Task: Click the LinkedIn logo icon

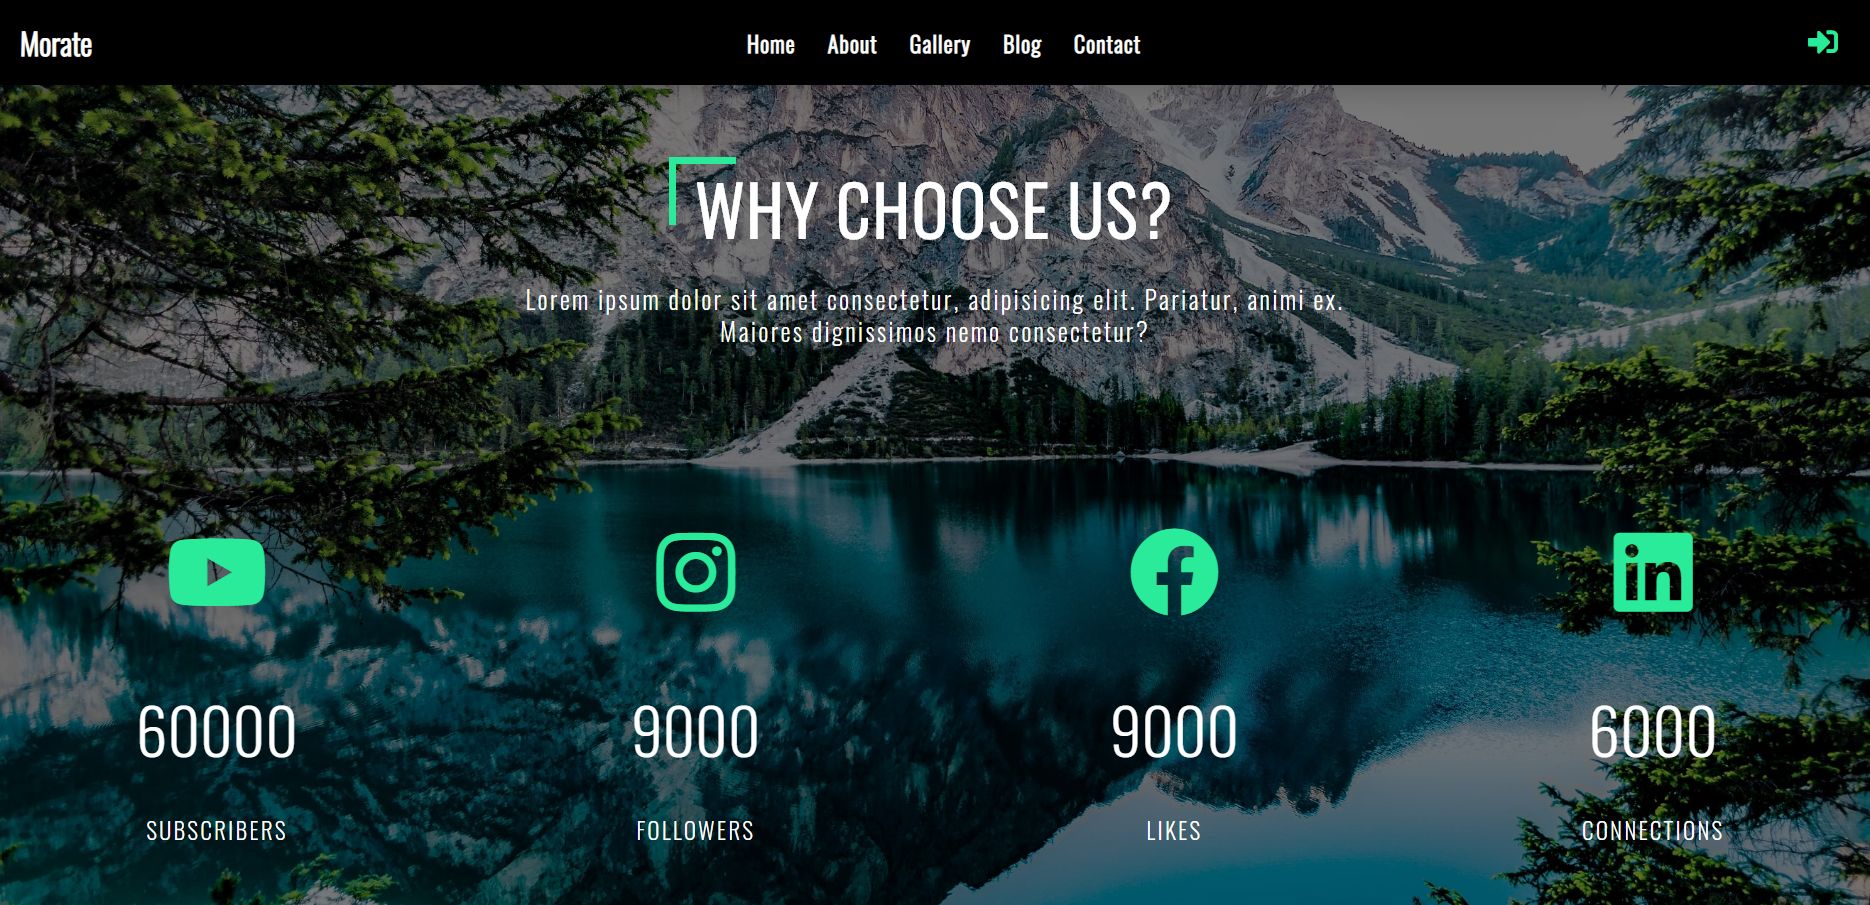Action: 1653,572
